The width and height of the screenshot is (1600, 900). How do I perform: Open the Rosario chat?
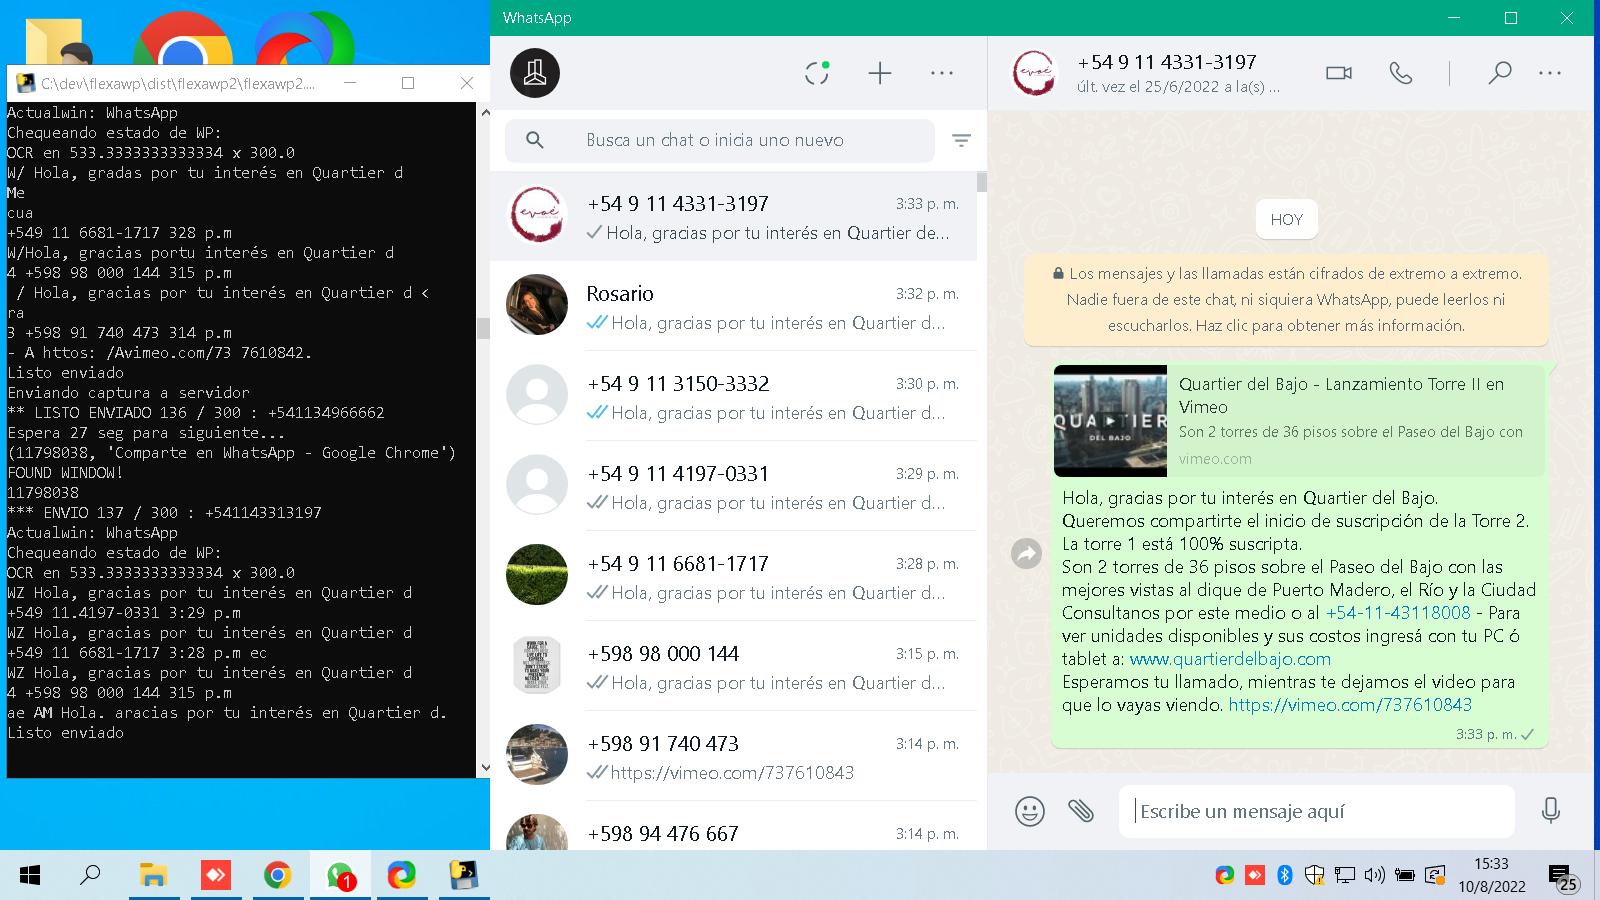[733, 306]
